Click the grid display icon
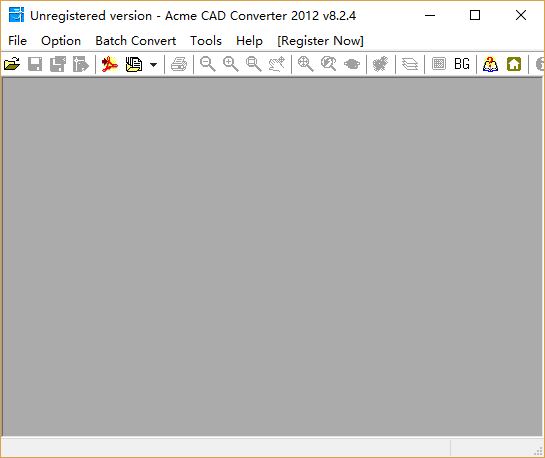Viewport: 545px width, 458px height. point(439,64)
